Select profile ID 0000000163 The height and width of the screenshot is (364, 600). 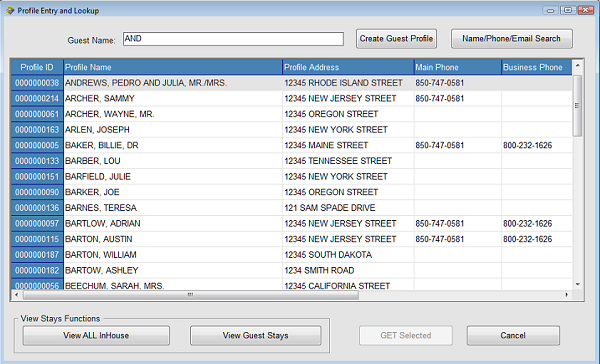coord(37,130)
